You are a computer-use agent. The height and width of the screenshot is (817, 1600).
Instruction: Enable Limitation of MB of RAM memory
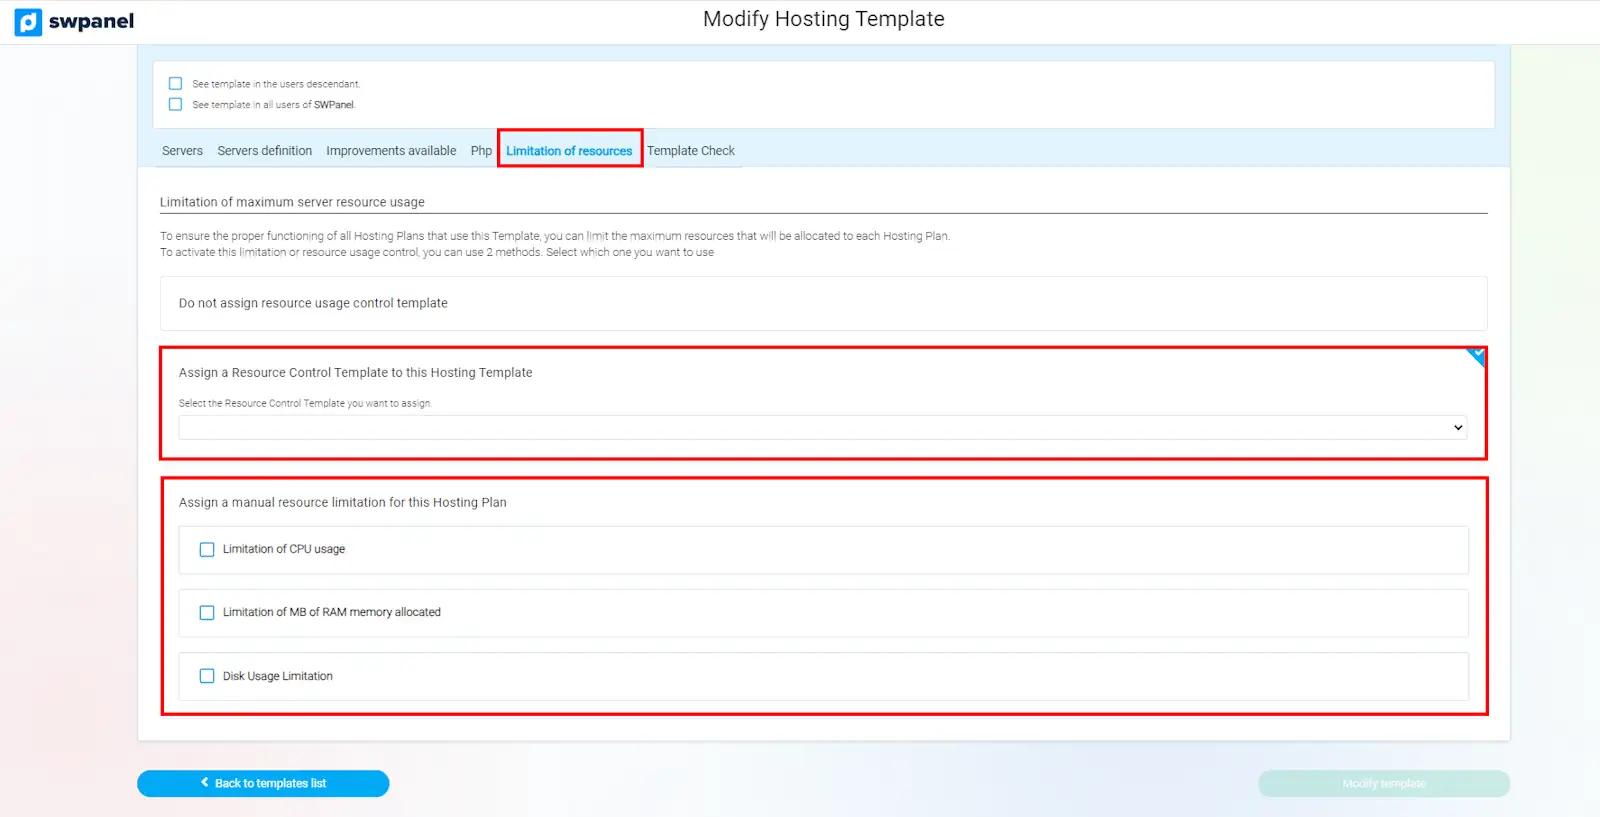coord(207,613)
